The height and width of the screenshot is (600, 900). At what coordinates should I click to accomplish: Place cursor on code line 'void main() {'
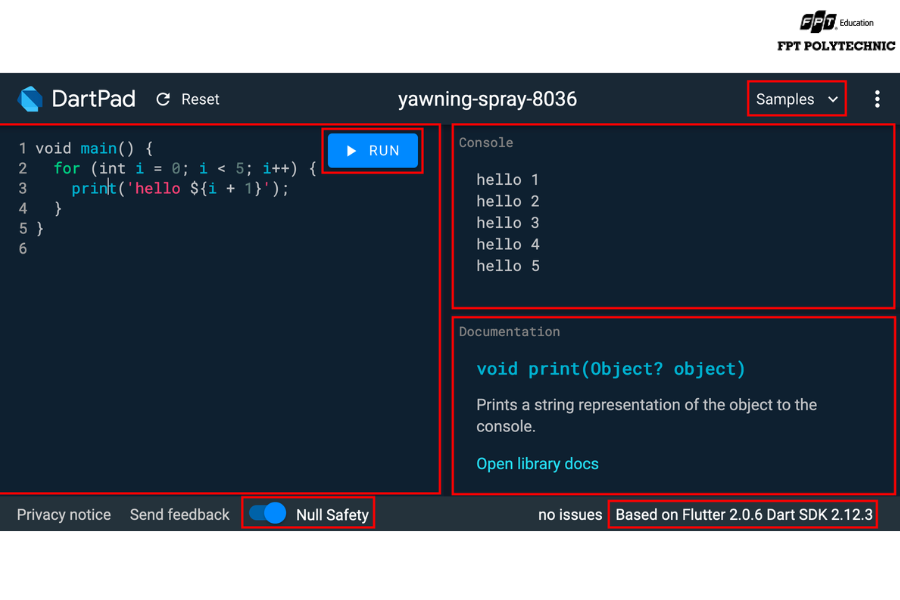click(94, 148)
